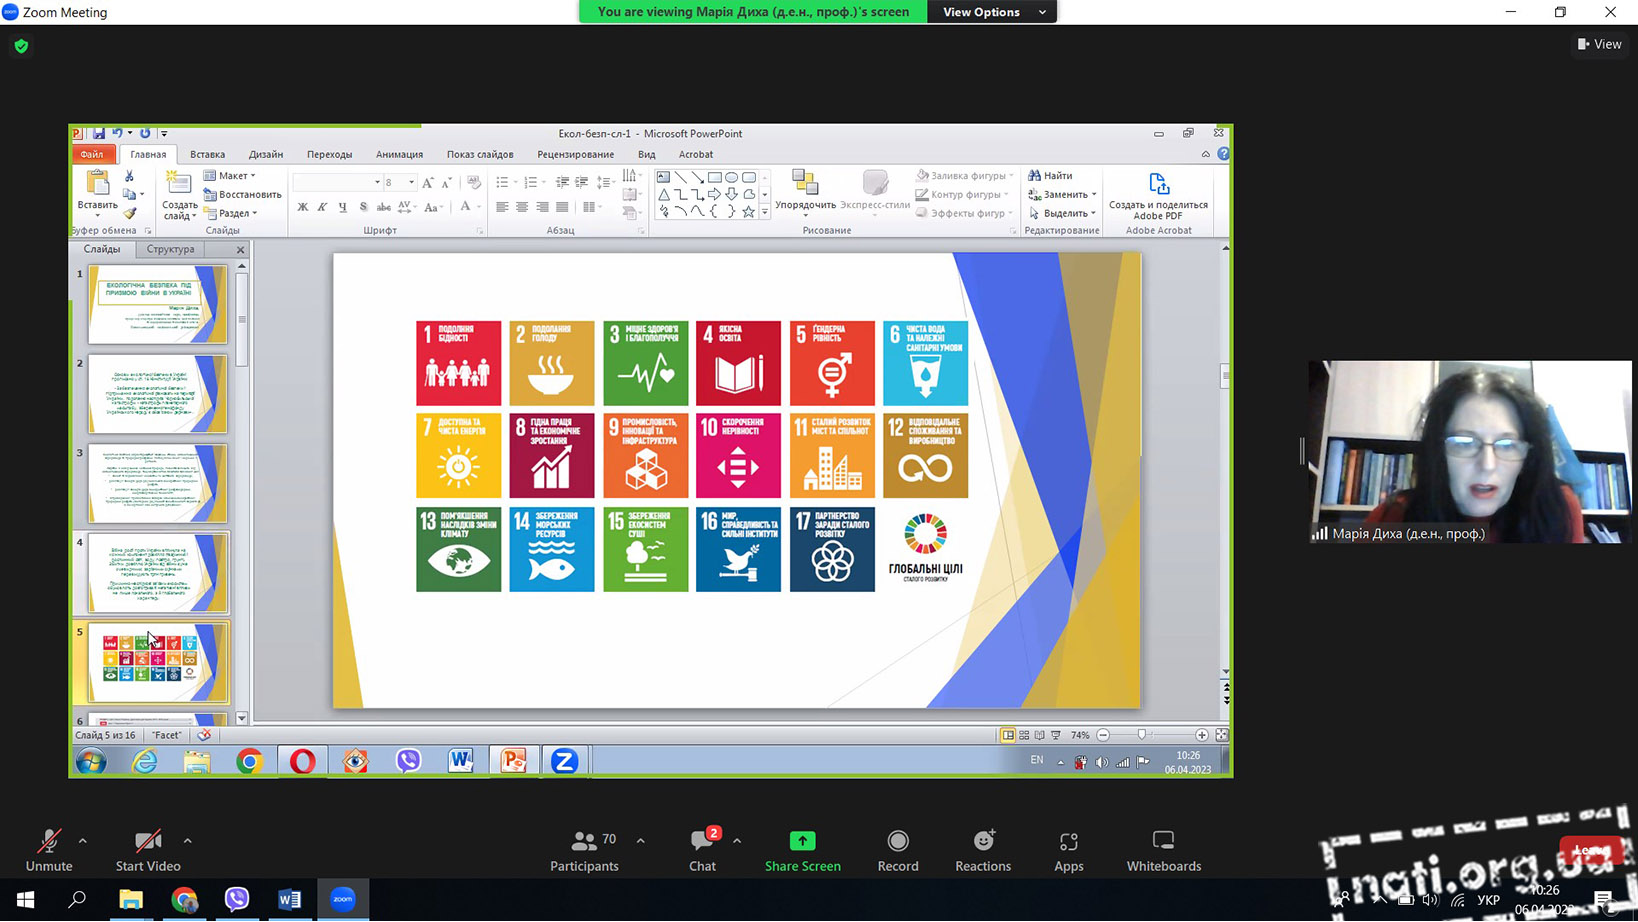Open Показ слайдов ribbon tab
The image size is (1638, 922).
(480, 154)
